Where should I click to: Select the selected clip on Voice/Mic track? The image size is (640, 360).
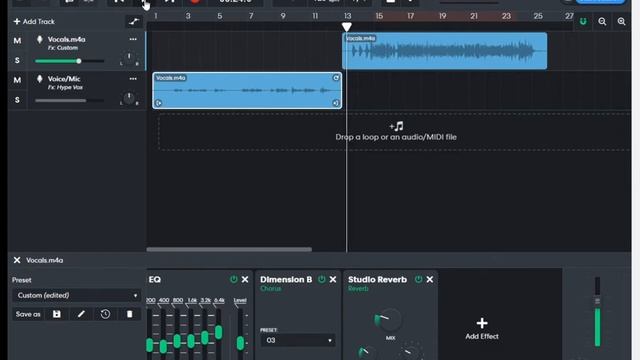click(247, 91)
